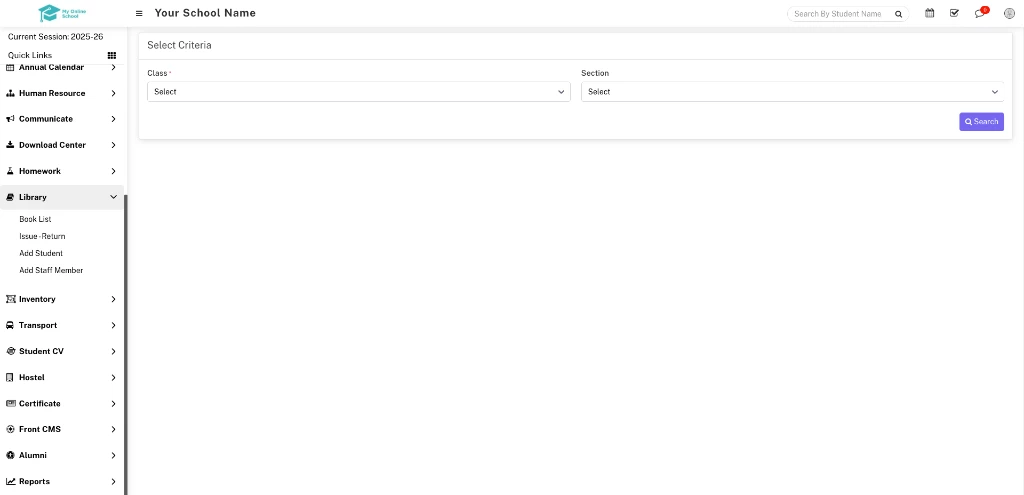Expand Homework menu chevron
Screen dimensions: 1024x495
(x=114, y=171)
